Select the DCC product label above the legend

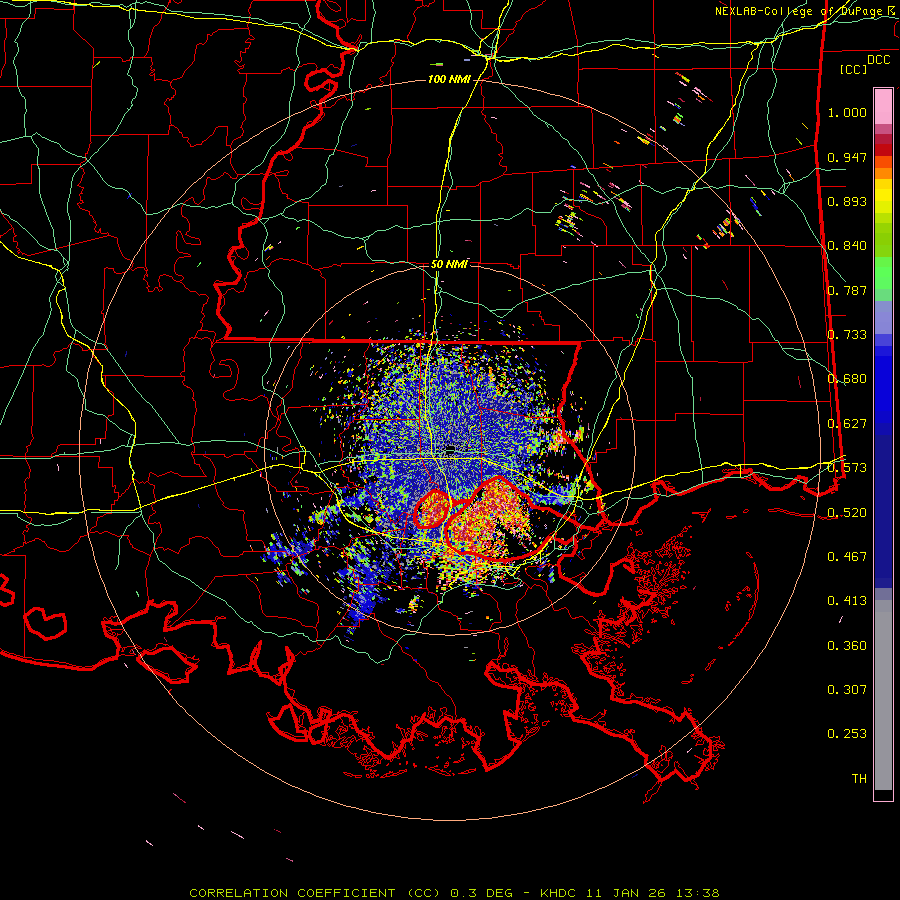tap(878, 60)
